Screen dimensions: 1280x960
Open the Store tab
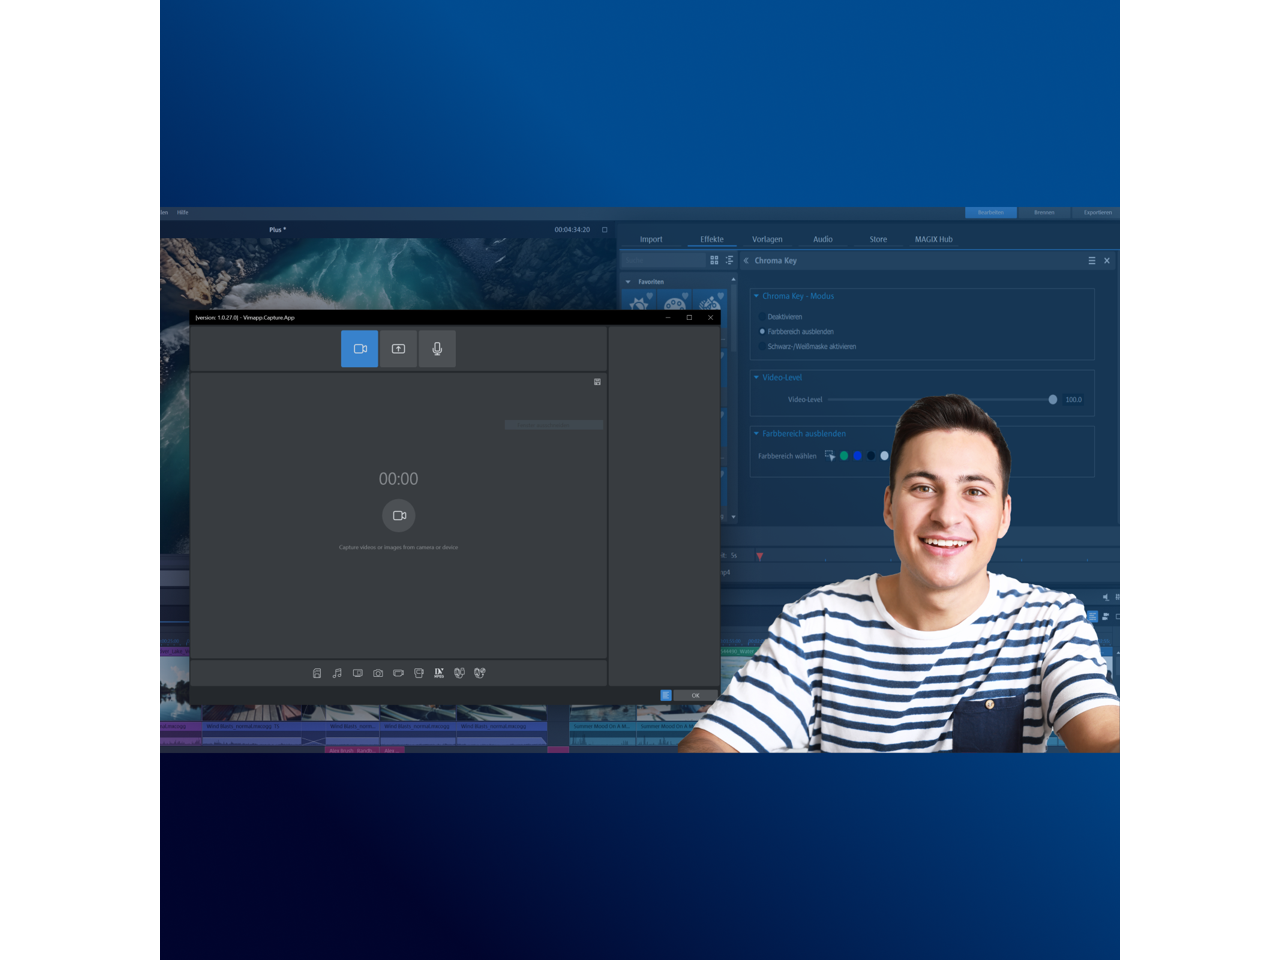click(878, 239)
